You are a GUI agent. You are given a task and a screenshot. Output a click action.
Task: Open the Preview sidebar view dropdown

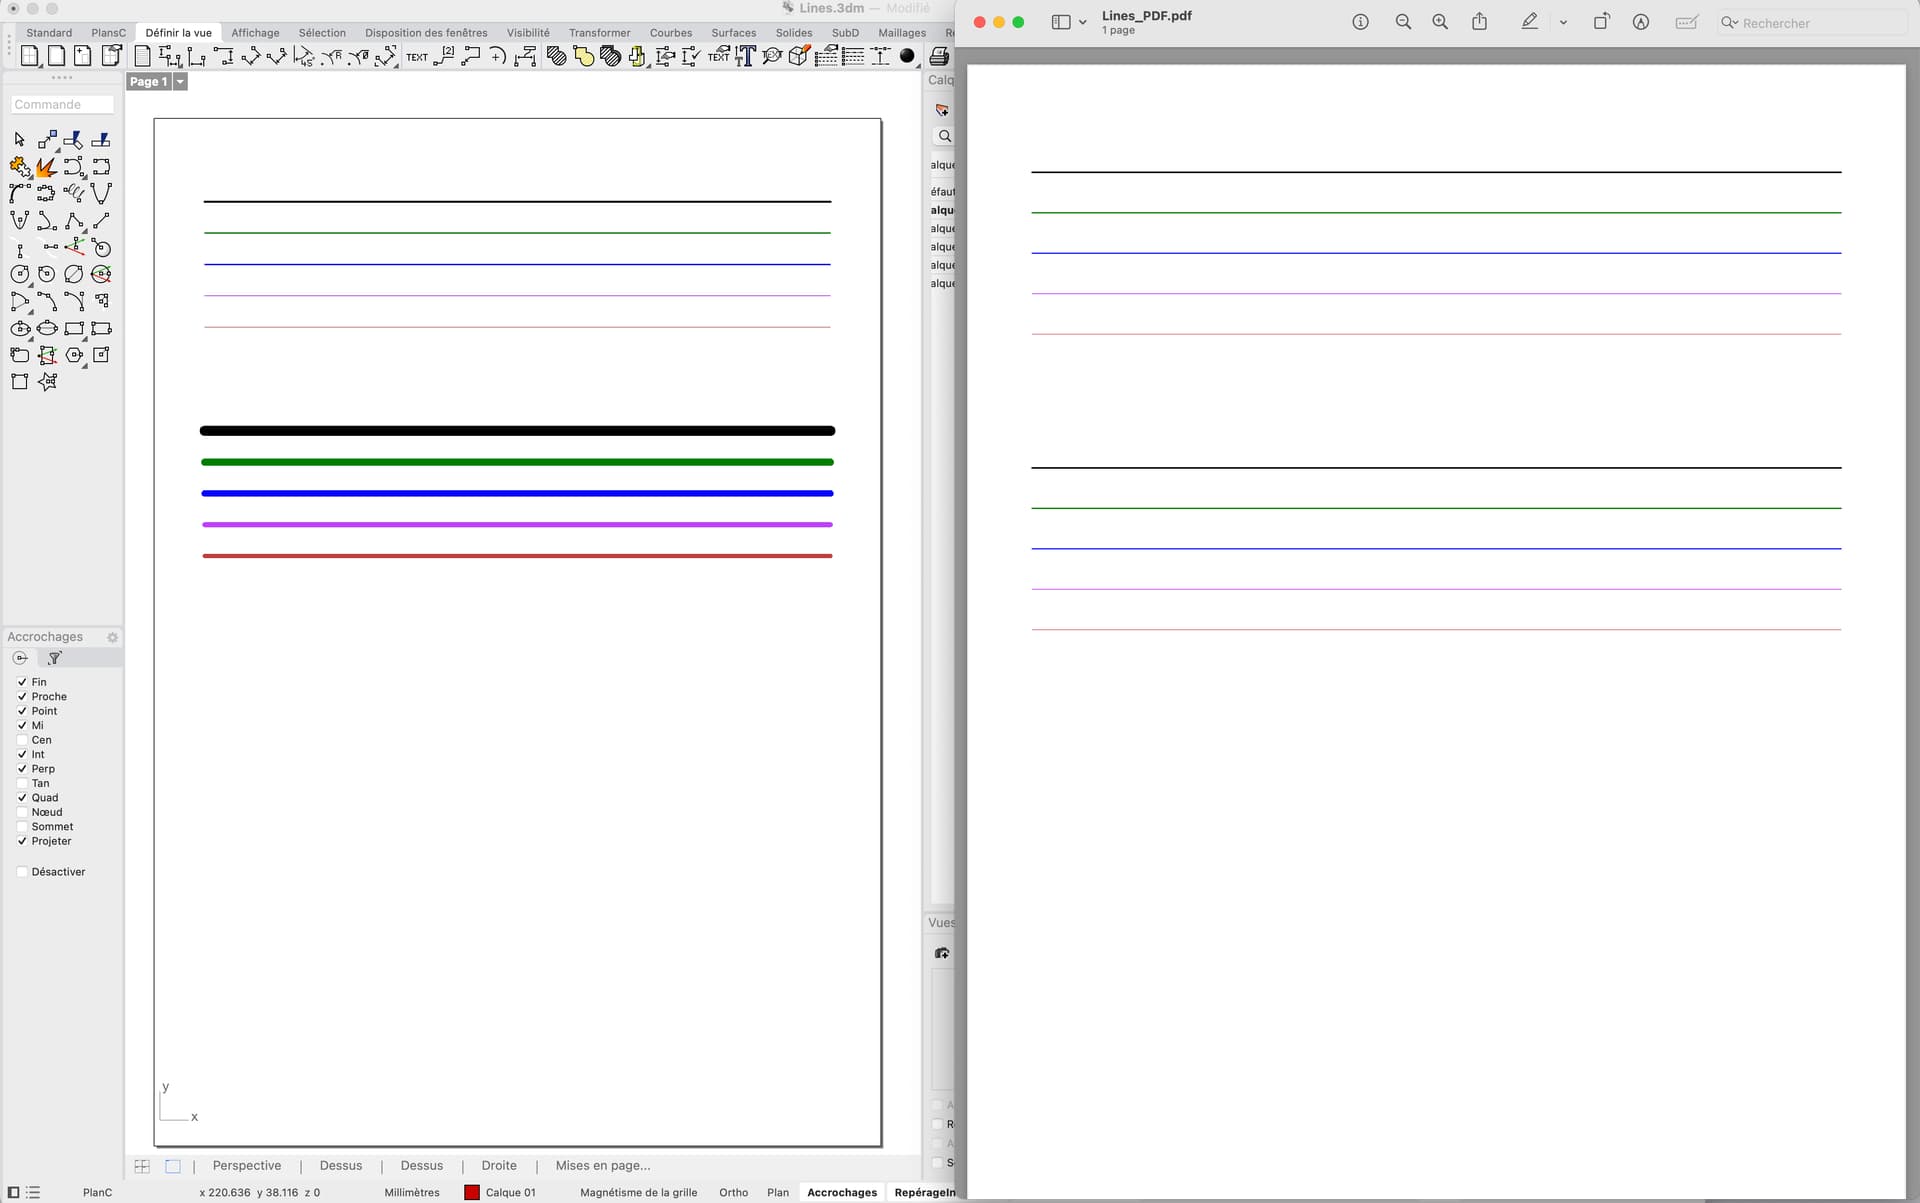tap(1083, 21)
